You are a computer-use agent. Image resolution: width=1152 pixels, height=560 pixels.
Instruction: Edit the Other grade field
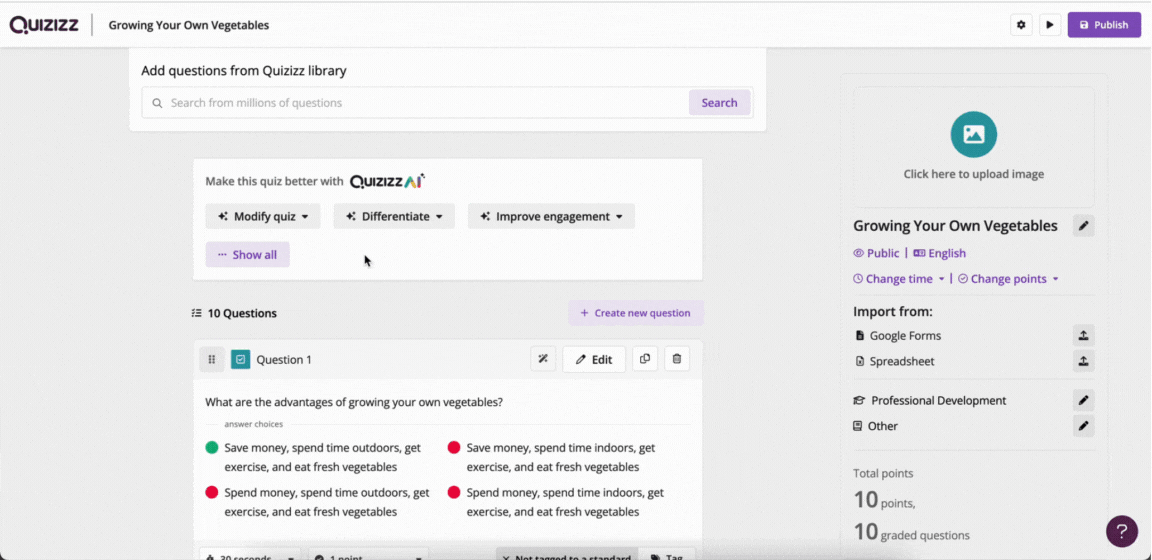click(1083, 426)
